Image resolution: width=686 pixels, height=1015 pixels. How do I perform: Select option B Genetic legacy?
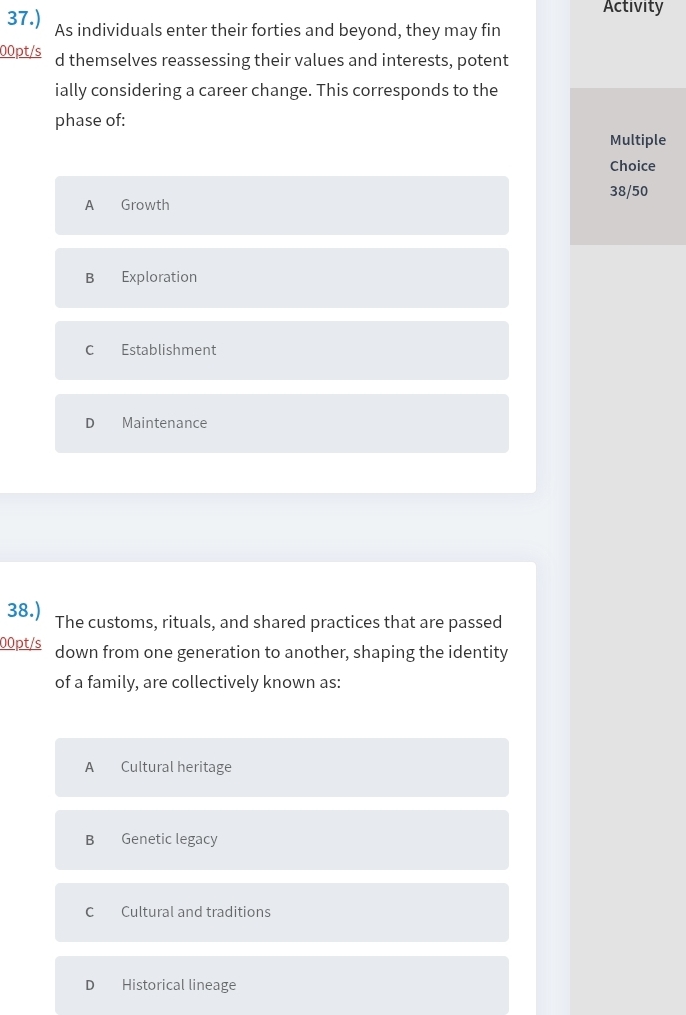pyautogui.click(x=282, y=840)
